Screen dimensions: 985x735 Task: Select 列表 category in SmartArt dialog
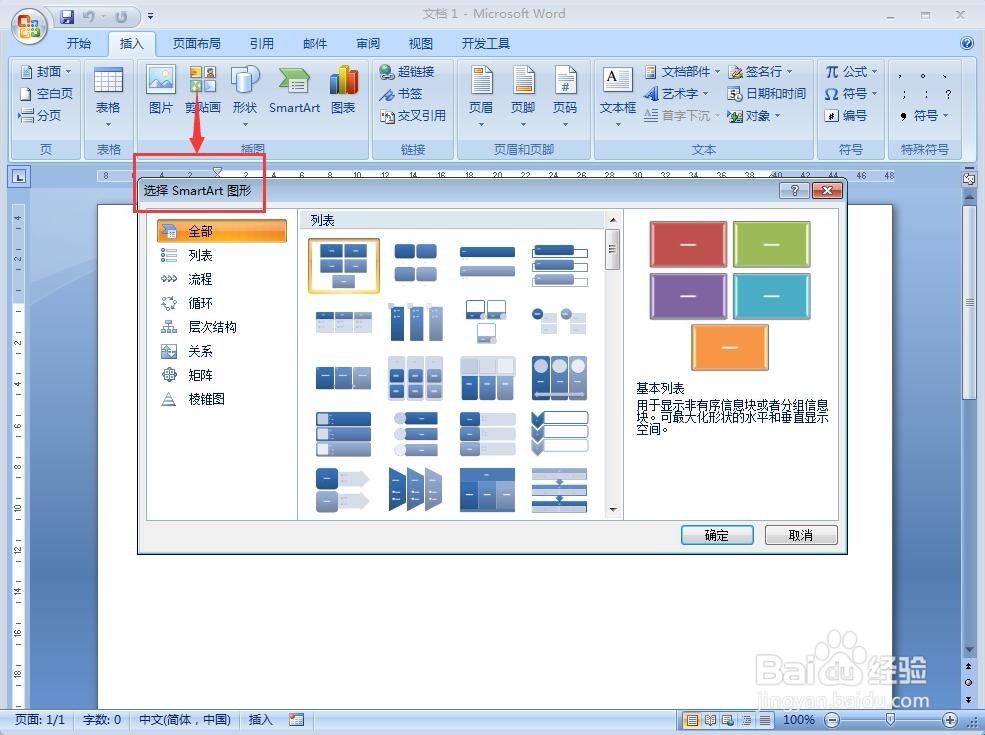pos(222,255)
